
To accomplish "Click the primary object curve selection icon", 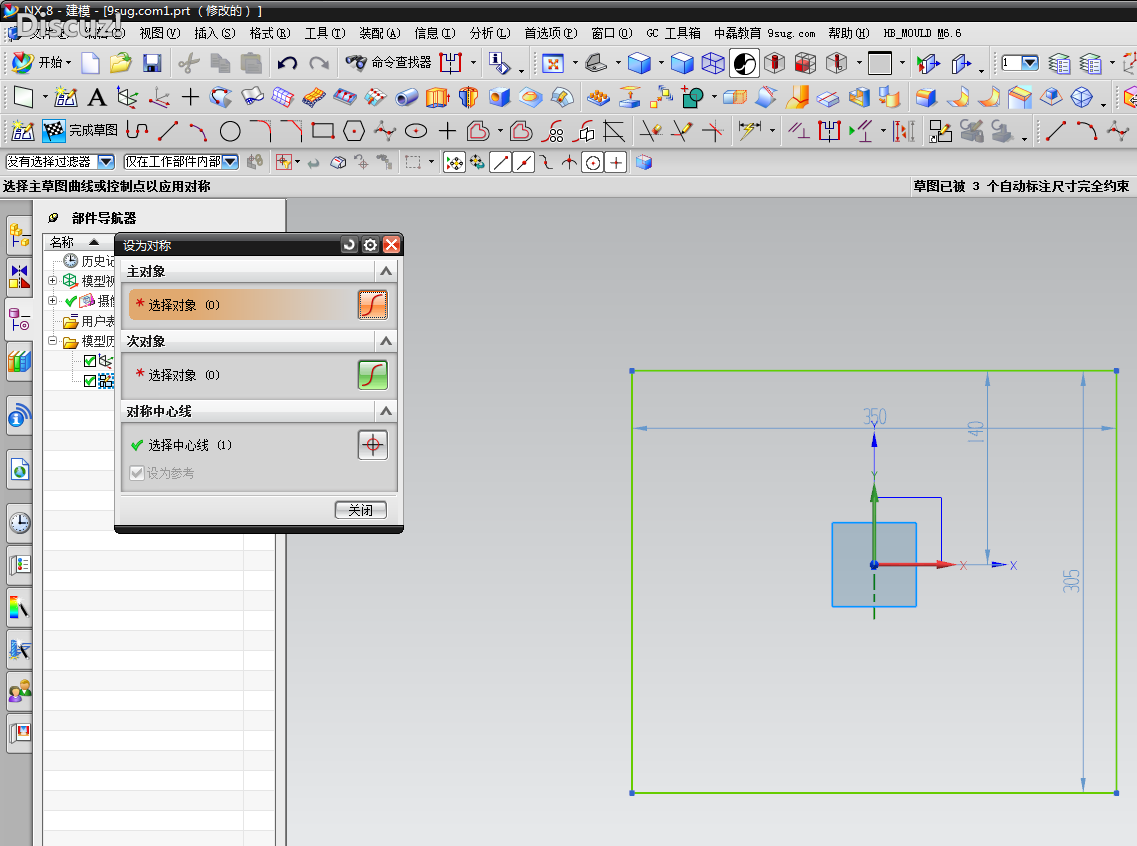I will click(373, 305).
